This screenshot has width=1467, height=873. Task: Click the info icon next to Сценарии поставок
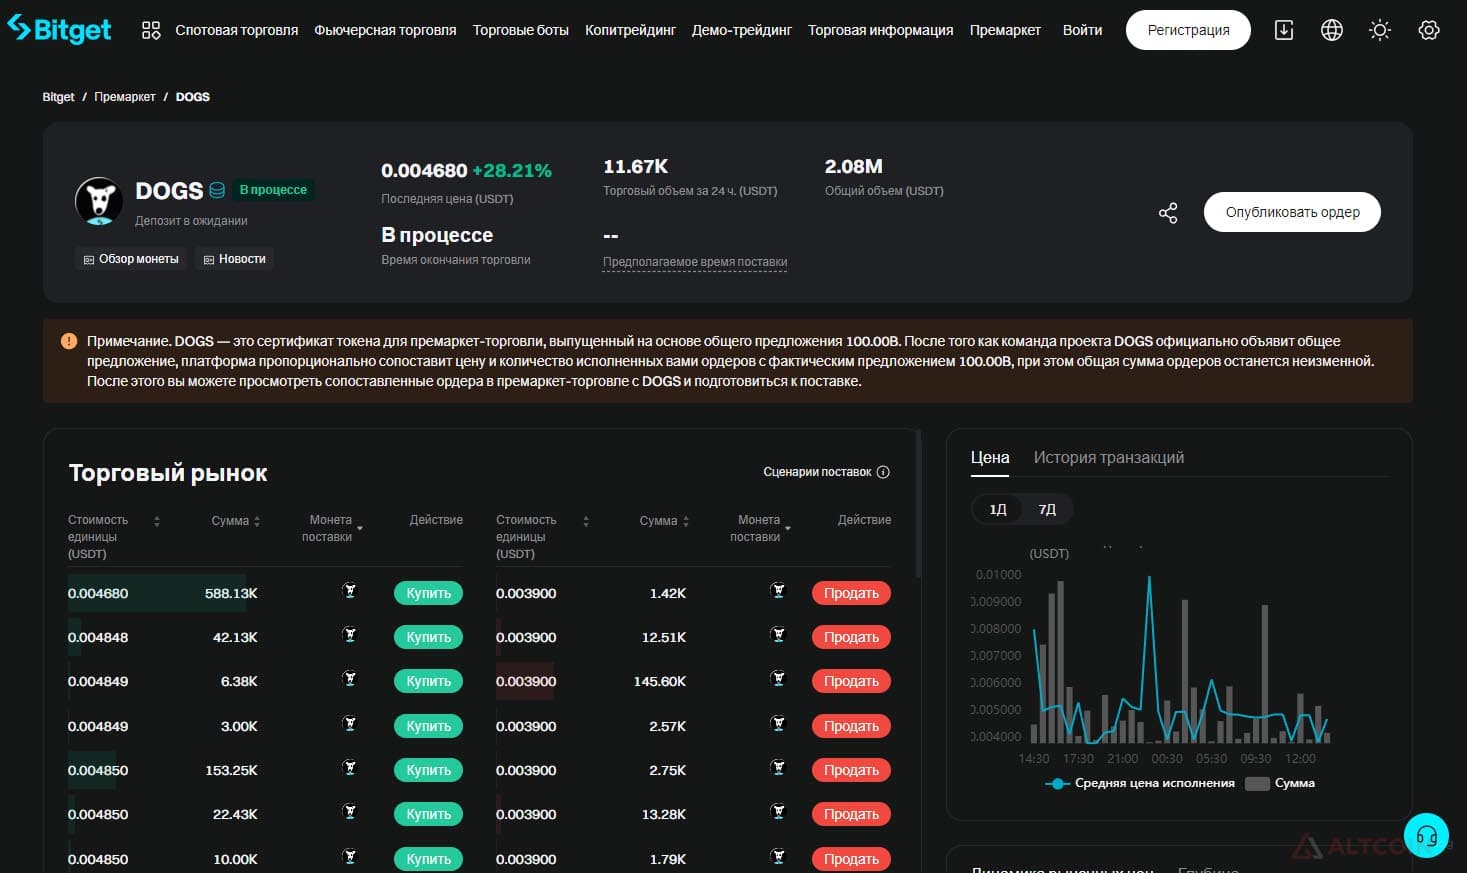tap(883, 472)
